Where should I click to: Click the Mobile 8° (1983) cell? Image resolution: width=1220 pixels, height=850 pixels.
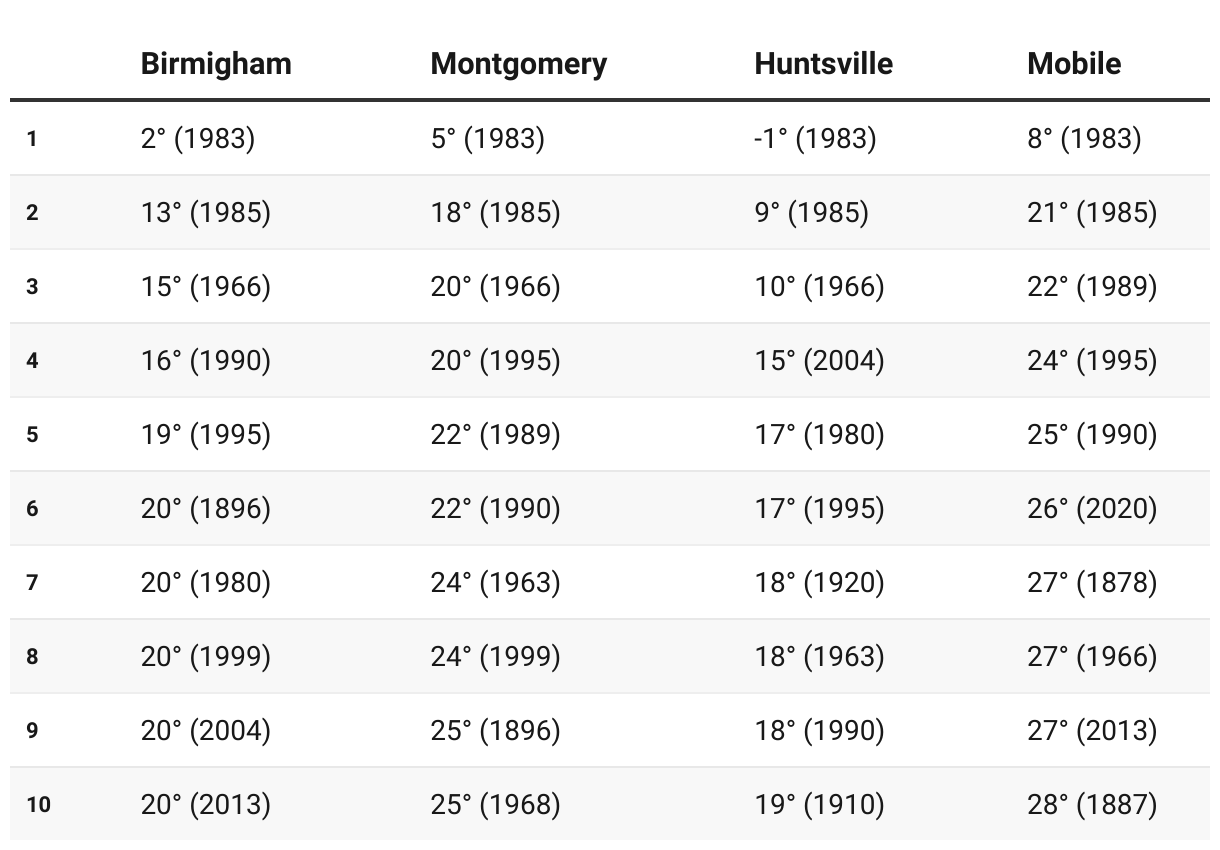coord(1084,138)
